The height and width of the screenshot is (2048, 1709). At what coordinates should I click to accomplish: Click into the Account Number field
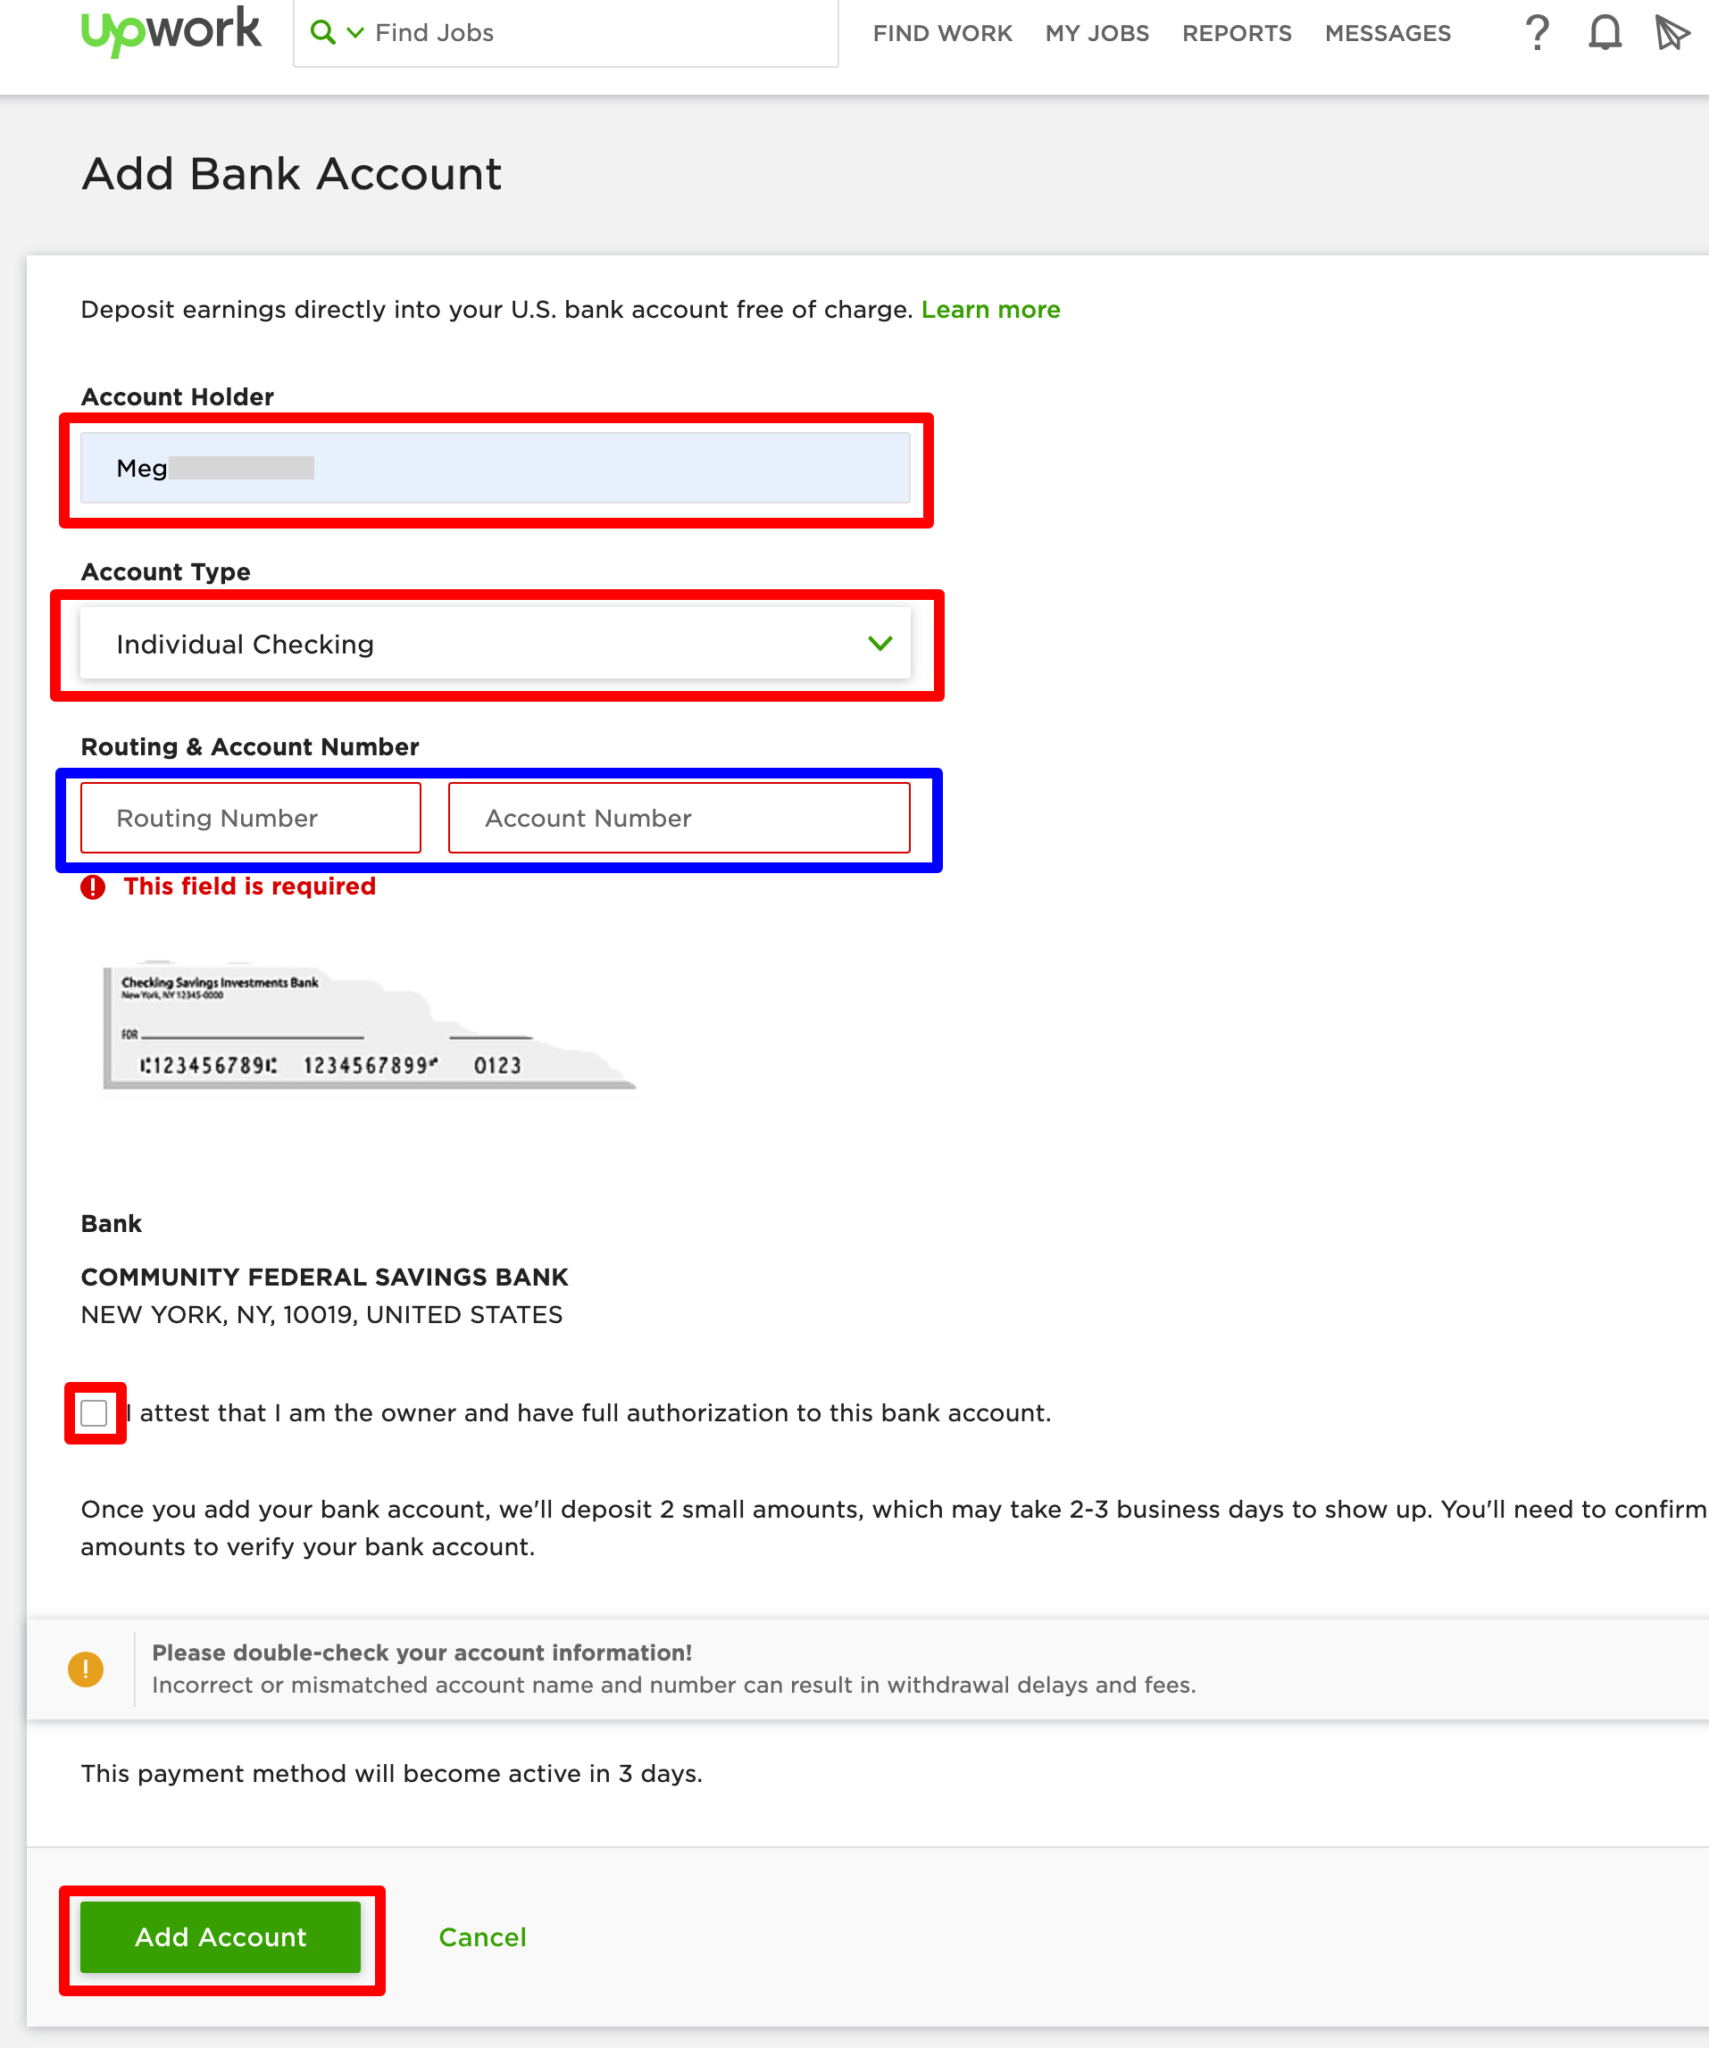click(678, 818)
